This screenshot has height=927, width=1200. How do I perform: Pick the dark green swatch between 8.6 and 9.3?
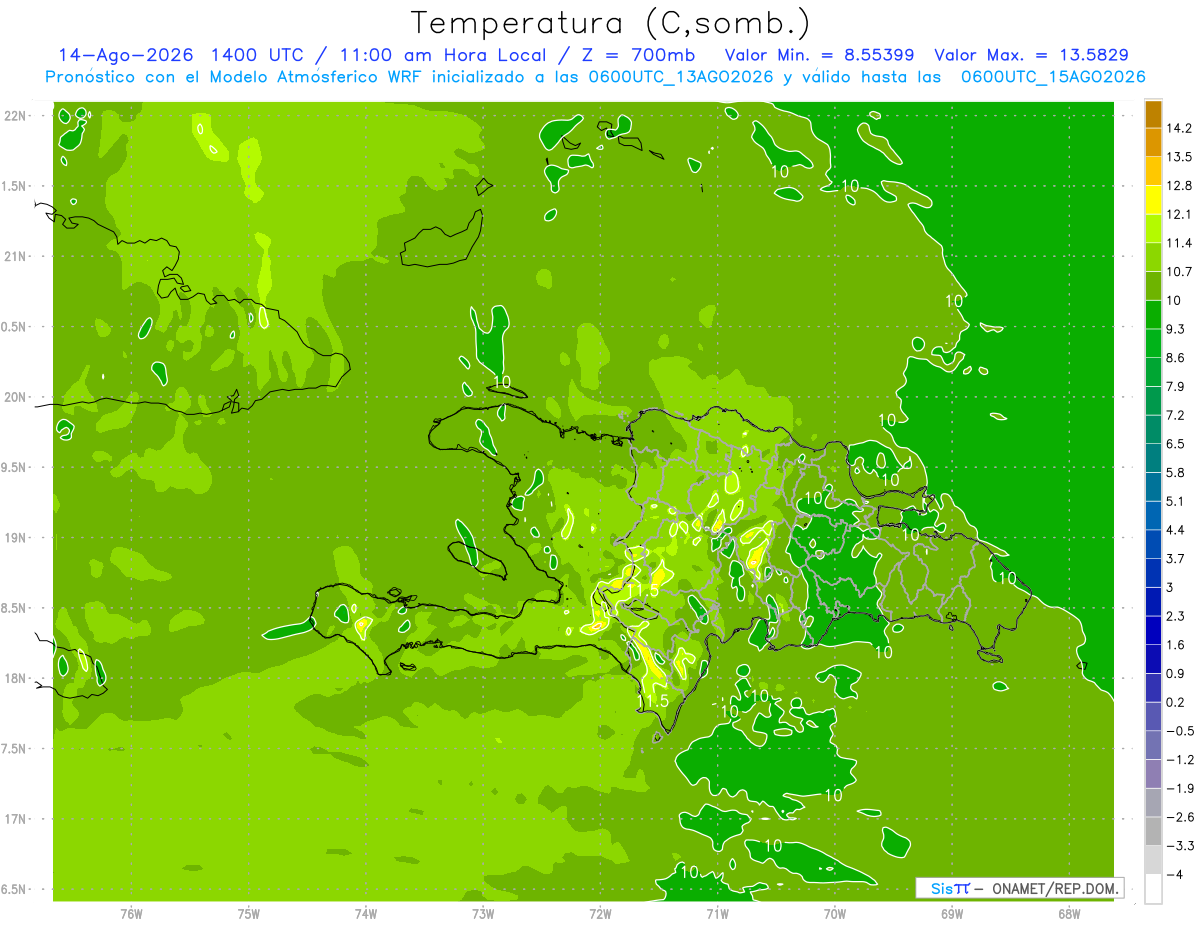tap(1153, 344)
